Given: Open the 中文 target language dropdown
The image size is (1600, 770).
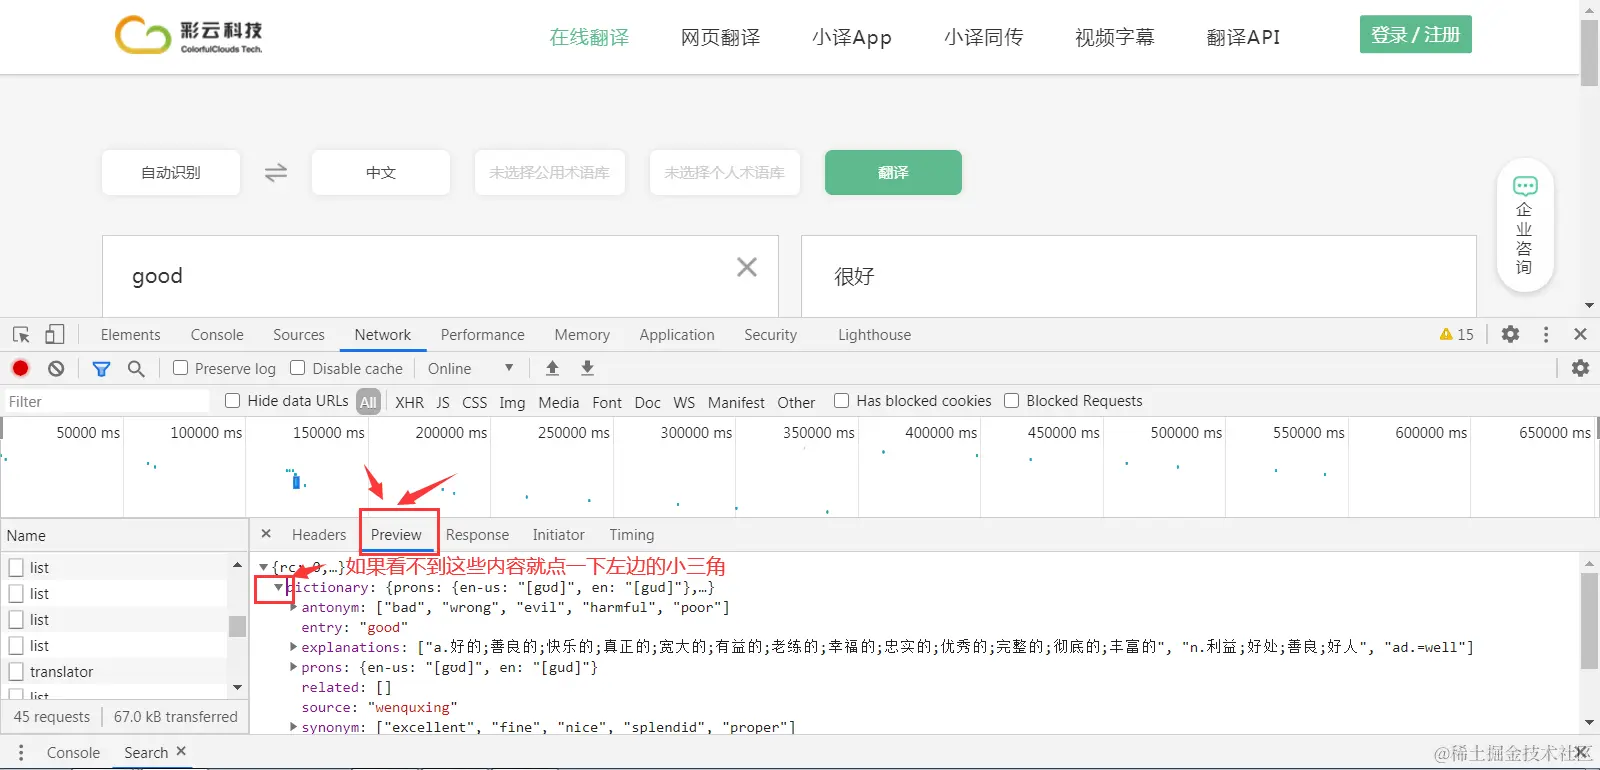Looking at the screenshot, I should click(x=381, y=173).
